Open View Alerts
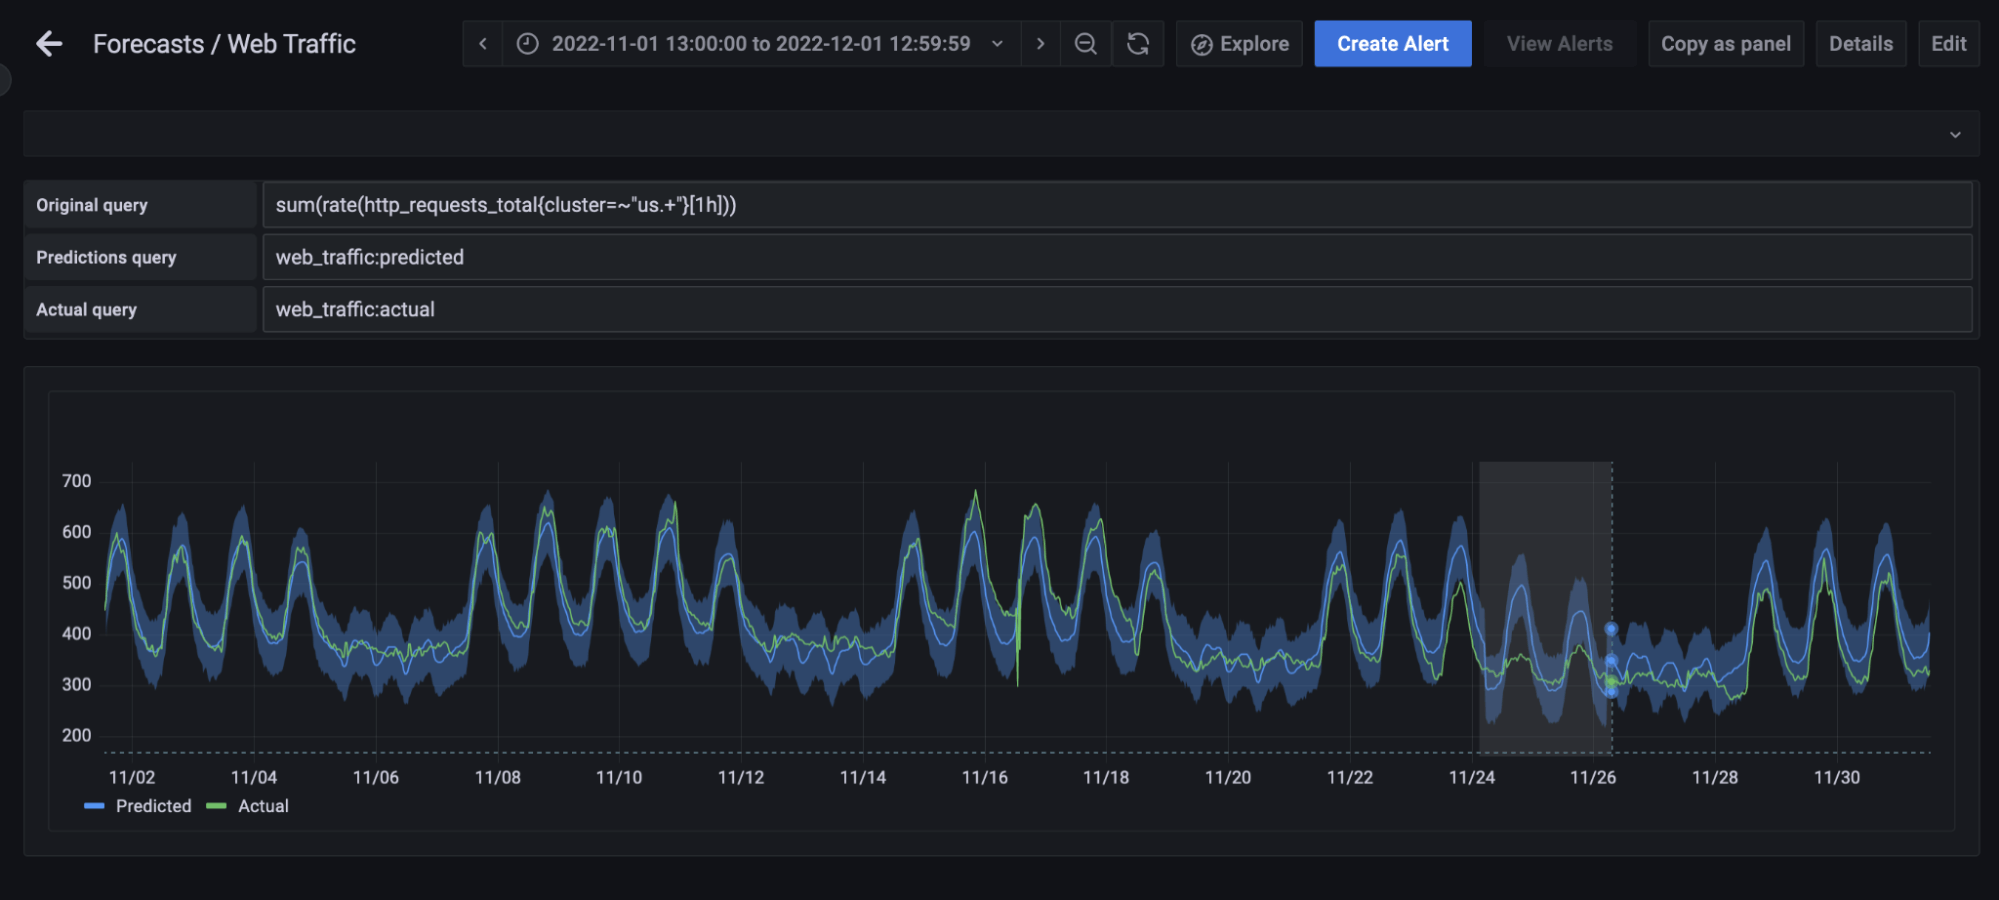The height and width of the screenshot is (900, 1999). tap(1559, 44)
